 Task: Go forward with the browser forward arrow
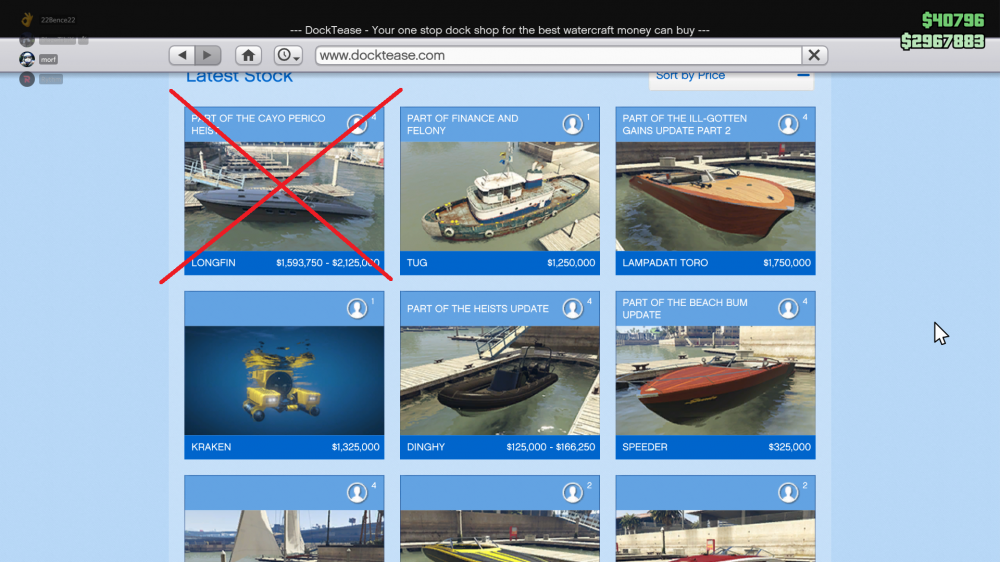point(208,55)
